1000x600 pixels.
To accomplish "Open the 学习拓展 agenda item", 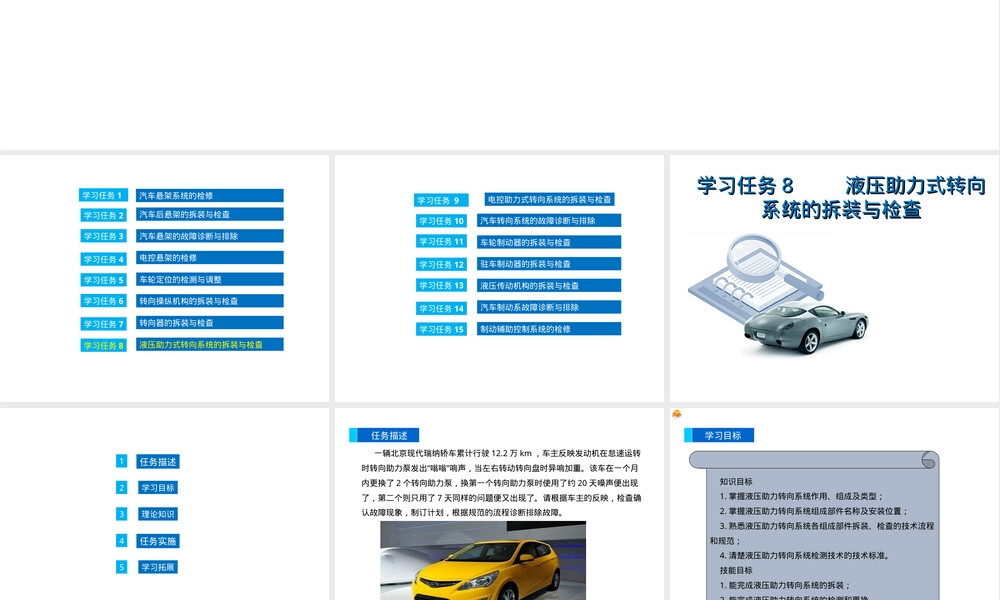I will (x=158, y=567).
